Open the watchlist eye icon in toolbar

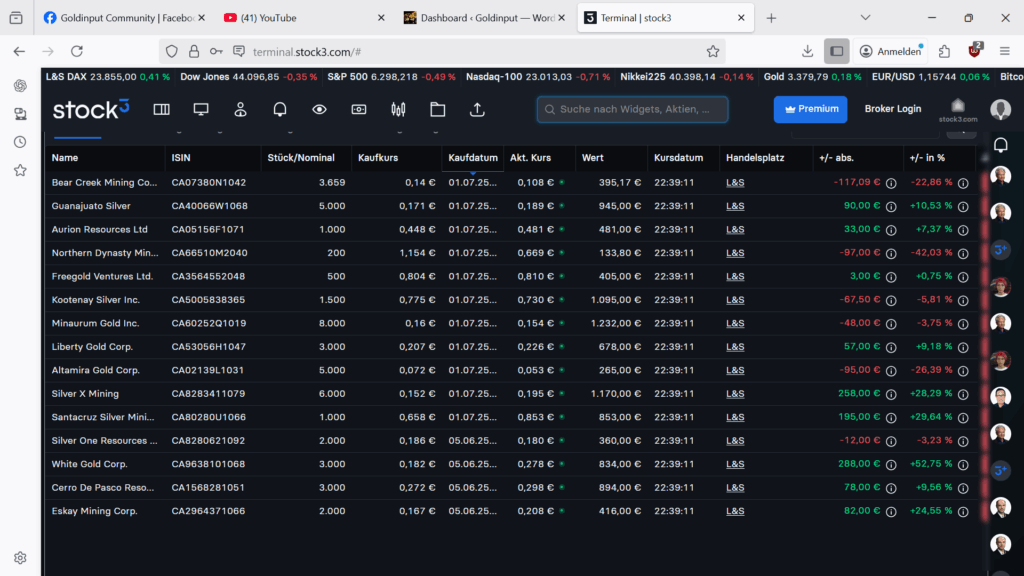pos(319,110)
